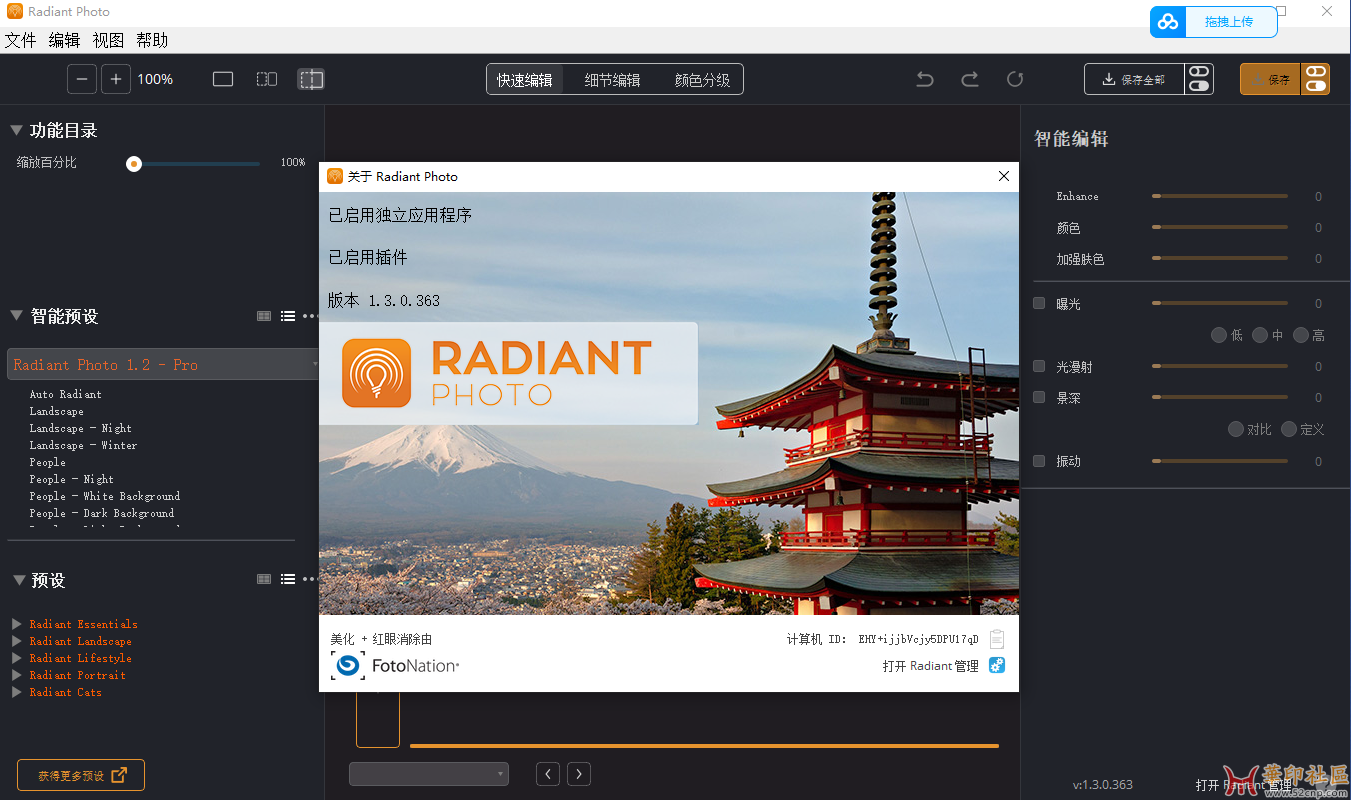
Task: Click the orange 保存 button
Action: pos(1270,79)
